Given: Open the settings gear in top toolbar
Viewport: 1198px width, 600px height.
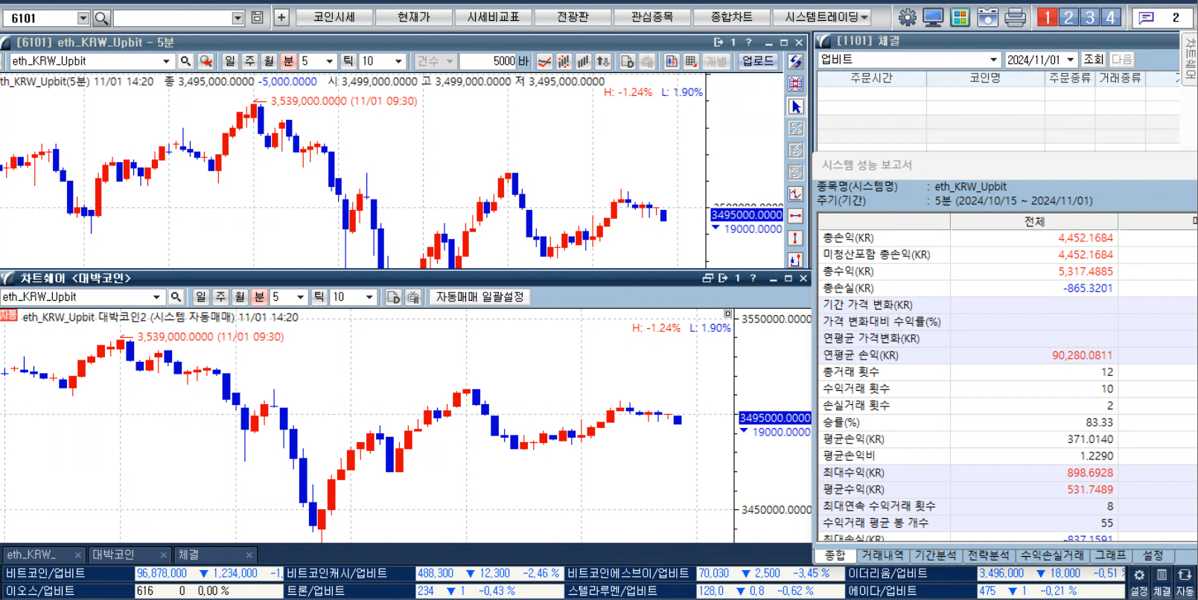Looking at the screenshot, I should point(907,18).
